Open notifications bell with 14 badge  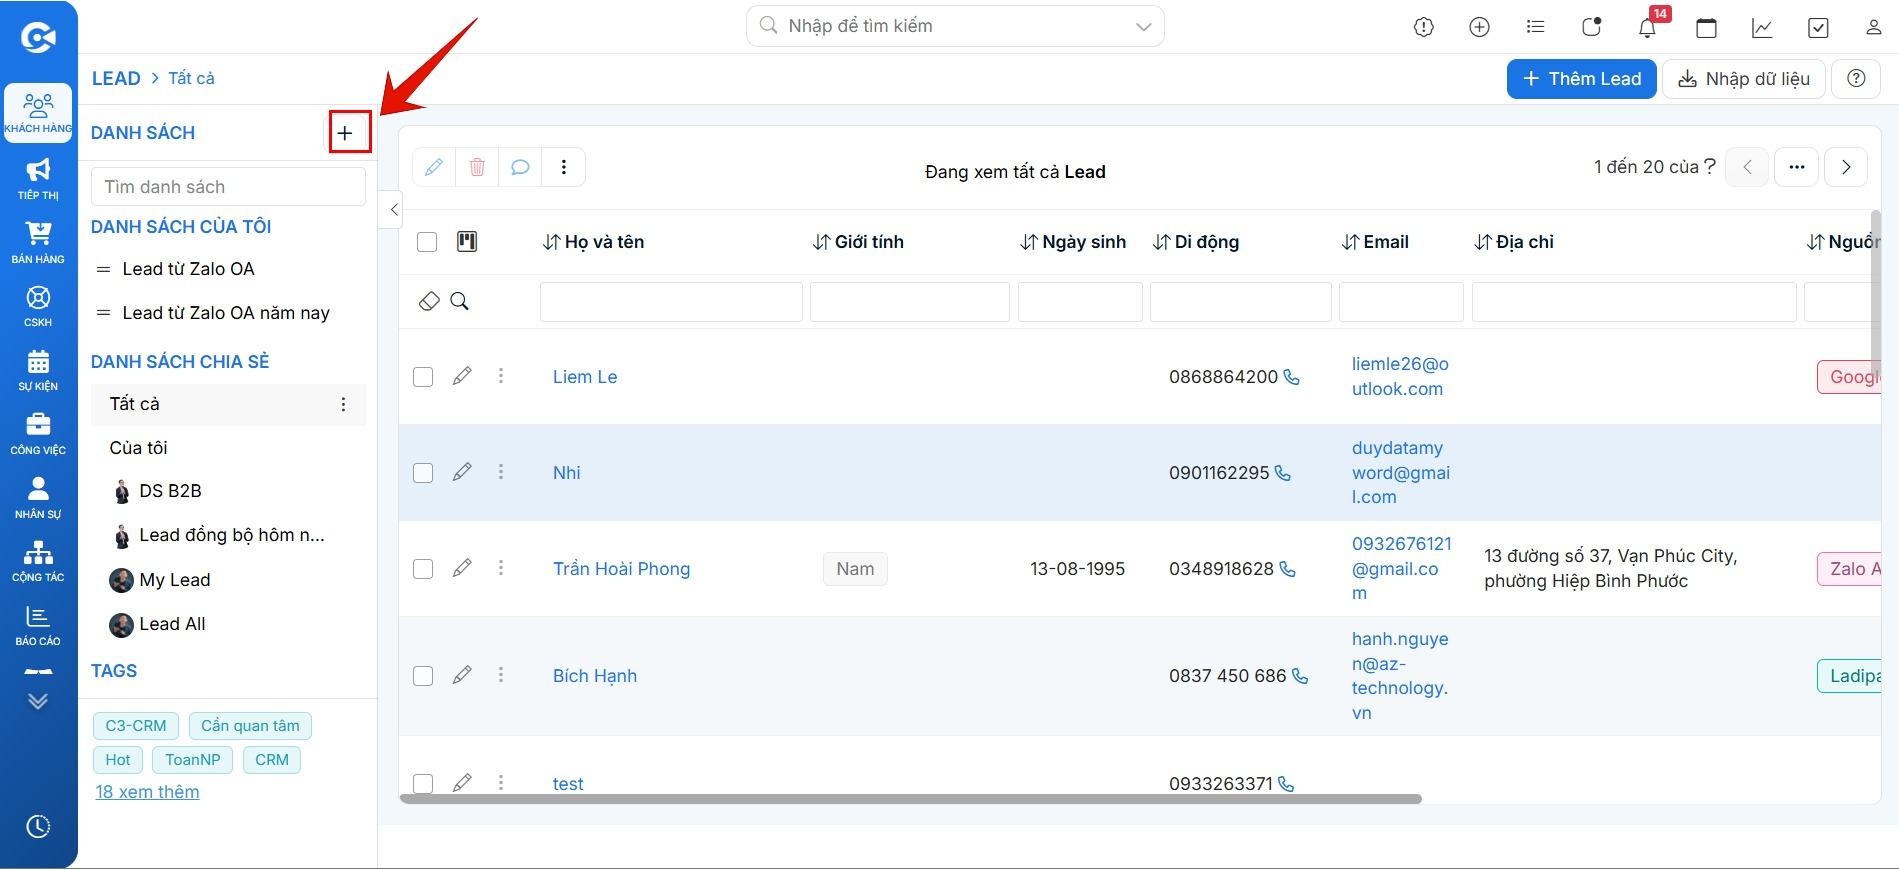pyautogui.click(x=1648, y=27)
